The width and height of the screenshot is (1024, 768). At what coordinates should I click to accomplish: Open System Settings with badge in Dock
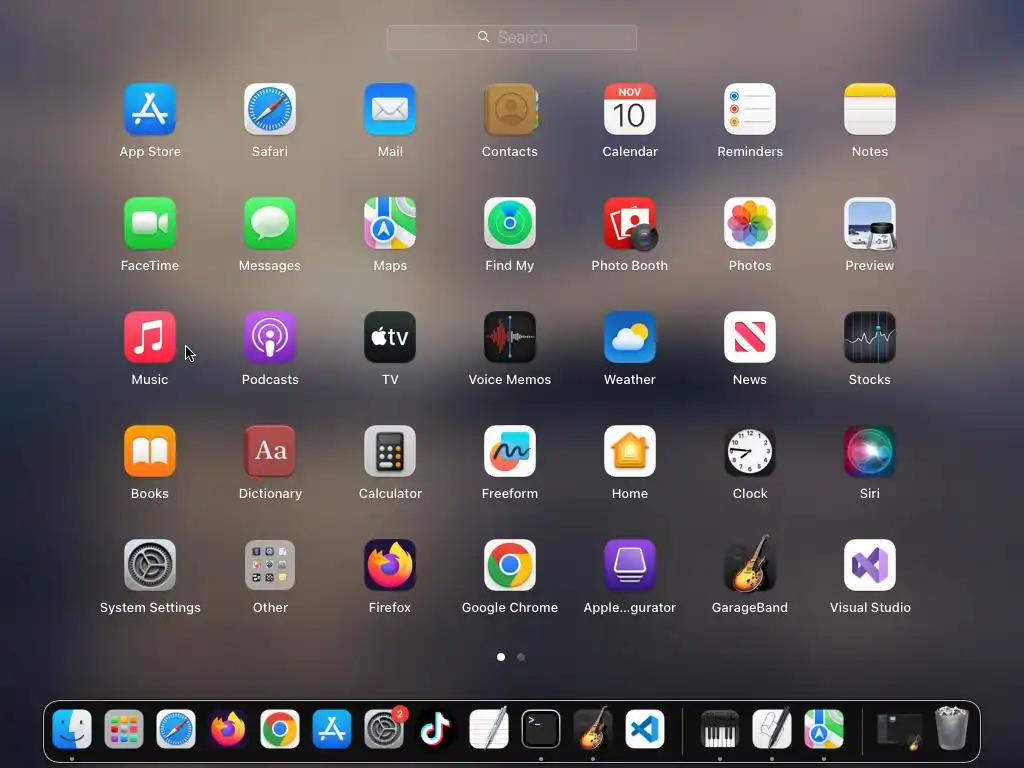pos(384,729)
